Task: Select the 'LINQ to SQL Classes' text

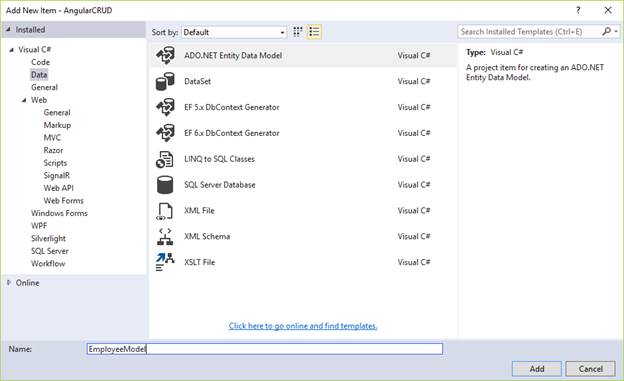Action: pos(219,159)
